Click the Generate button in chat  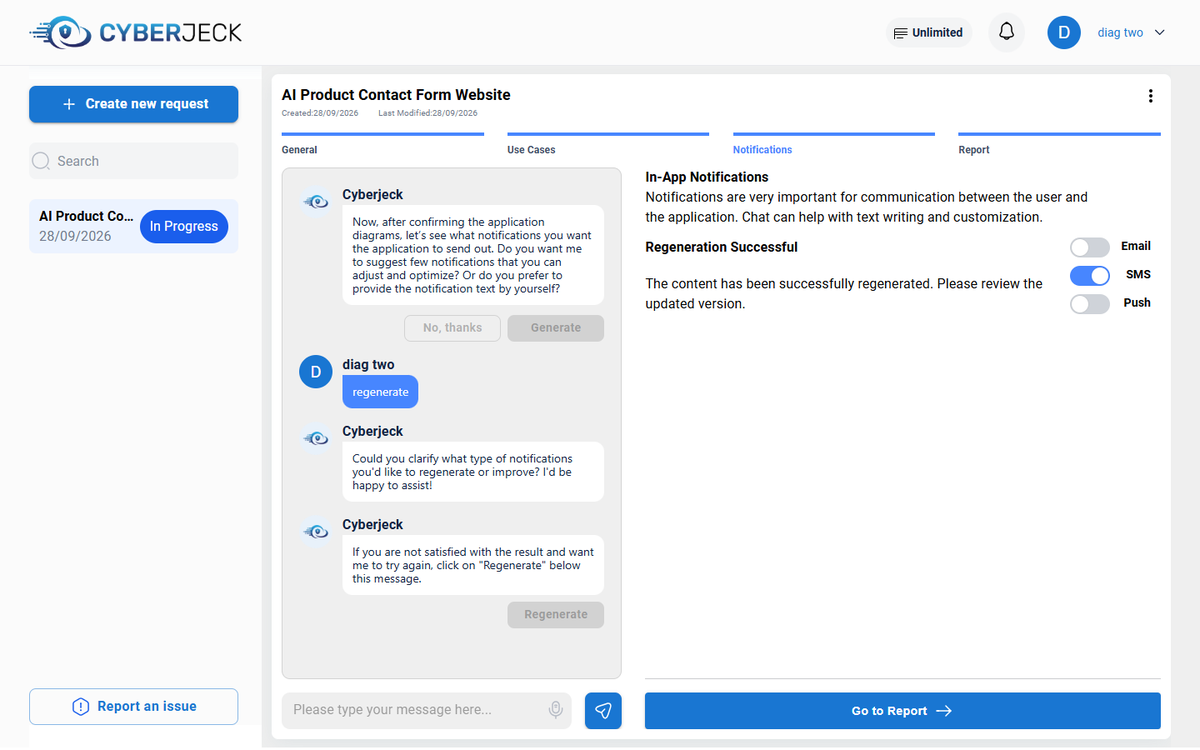(x=556, y=328)
